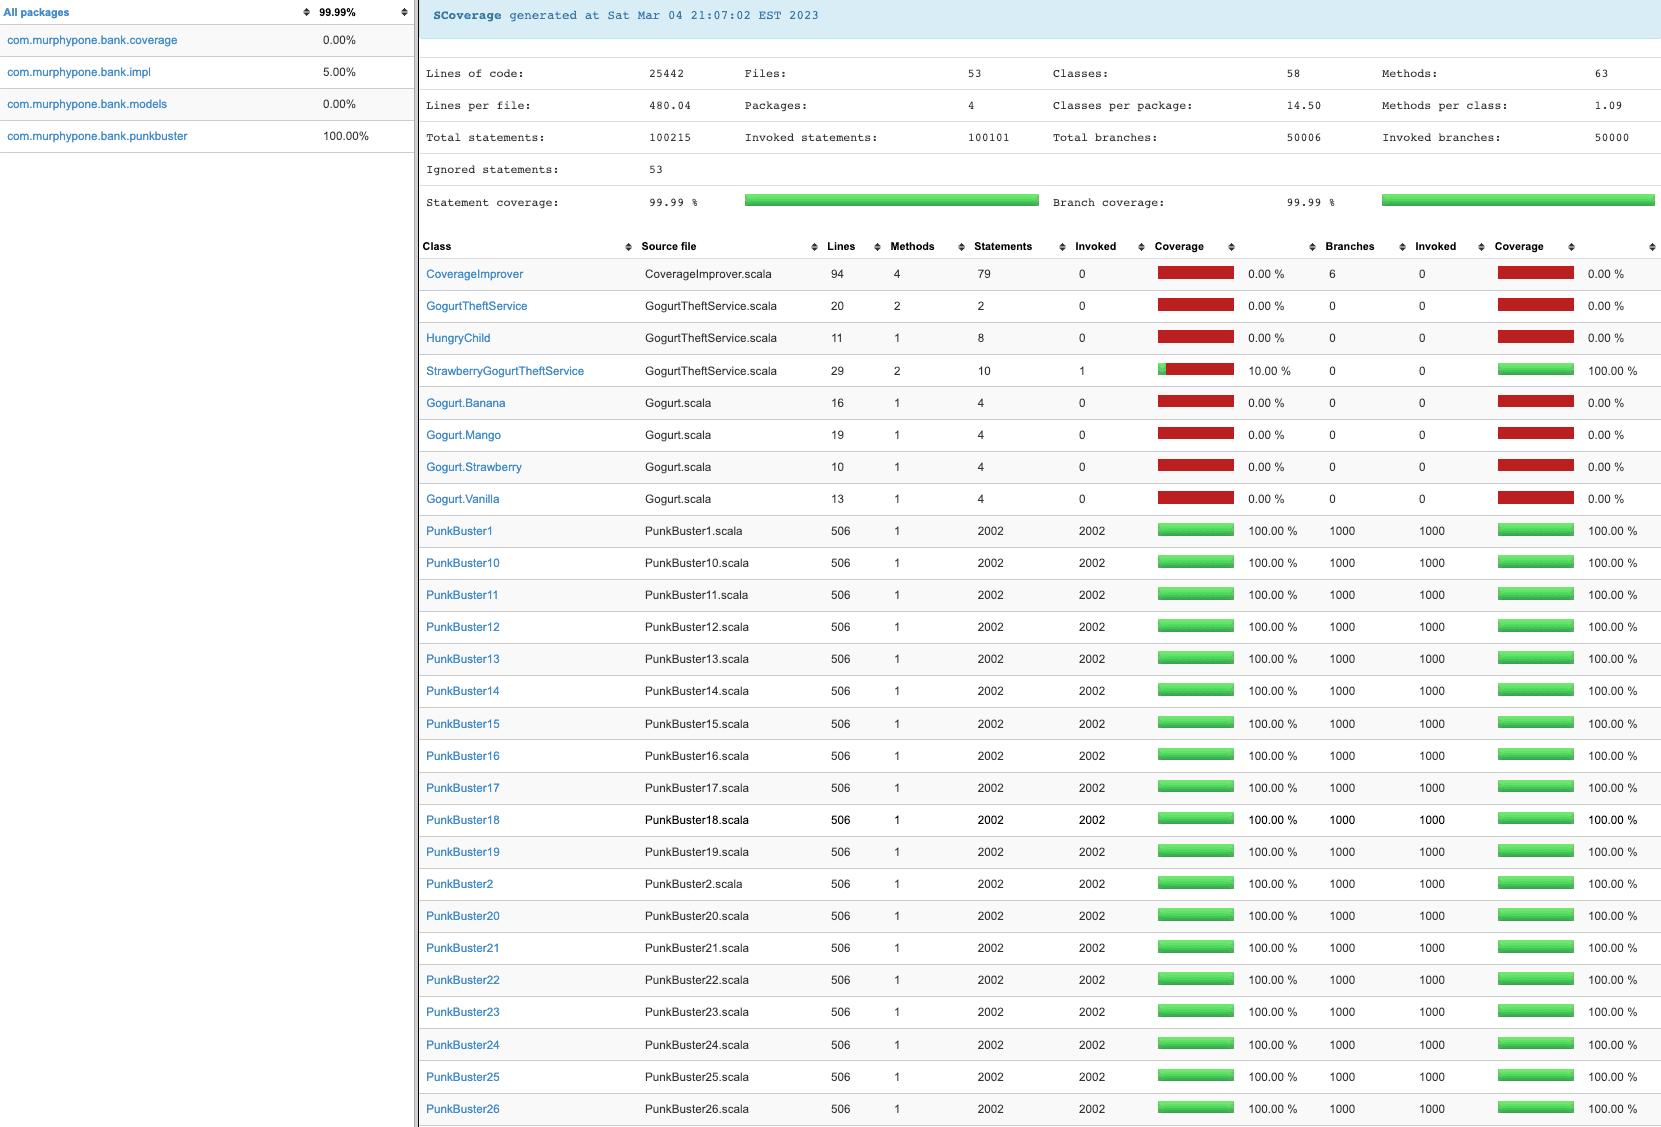Screen dimensions: 1661x1127
Task: Open com.murphypone.bank.models package
Action: tap(87, 104)
